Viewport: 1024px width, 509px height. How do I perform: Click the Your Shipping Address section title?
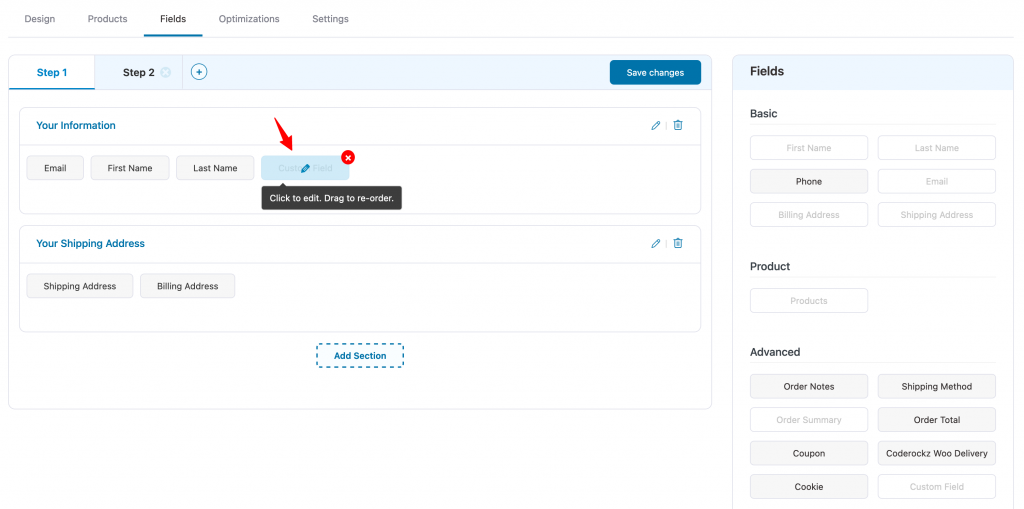pyautogui.click(x=90, y=243)
